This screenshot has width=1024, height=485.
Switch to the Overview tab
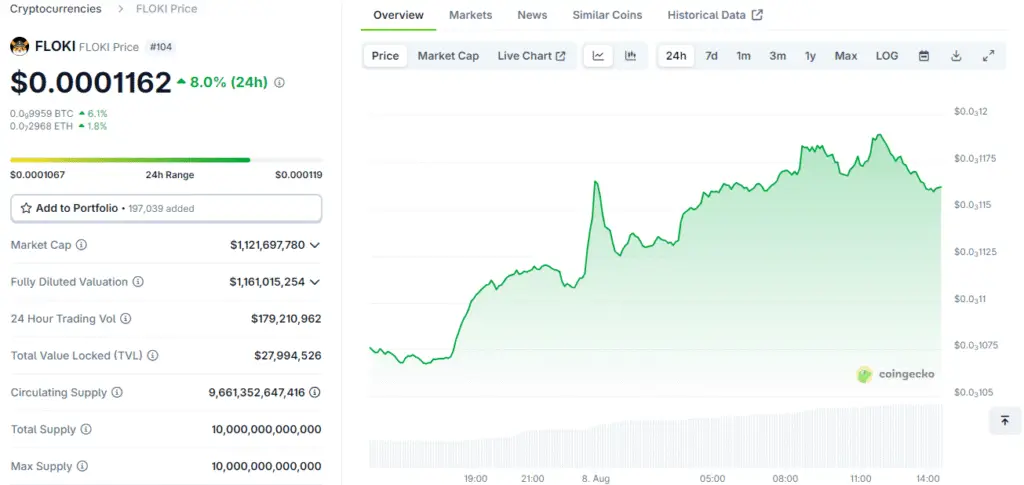398,15
